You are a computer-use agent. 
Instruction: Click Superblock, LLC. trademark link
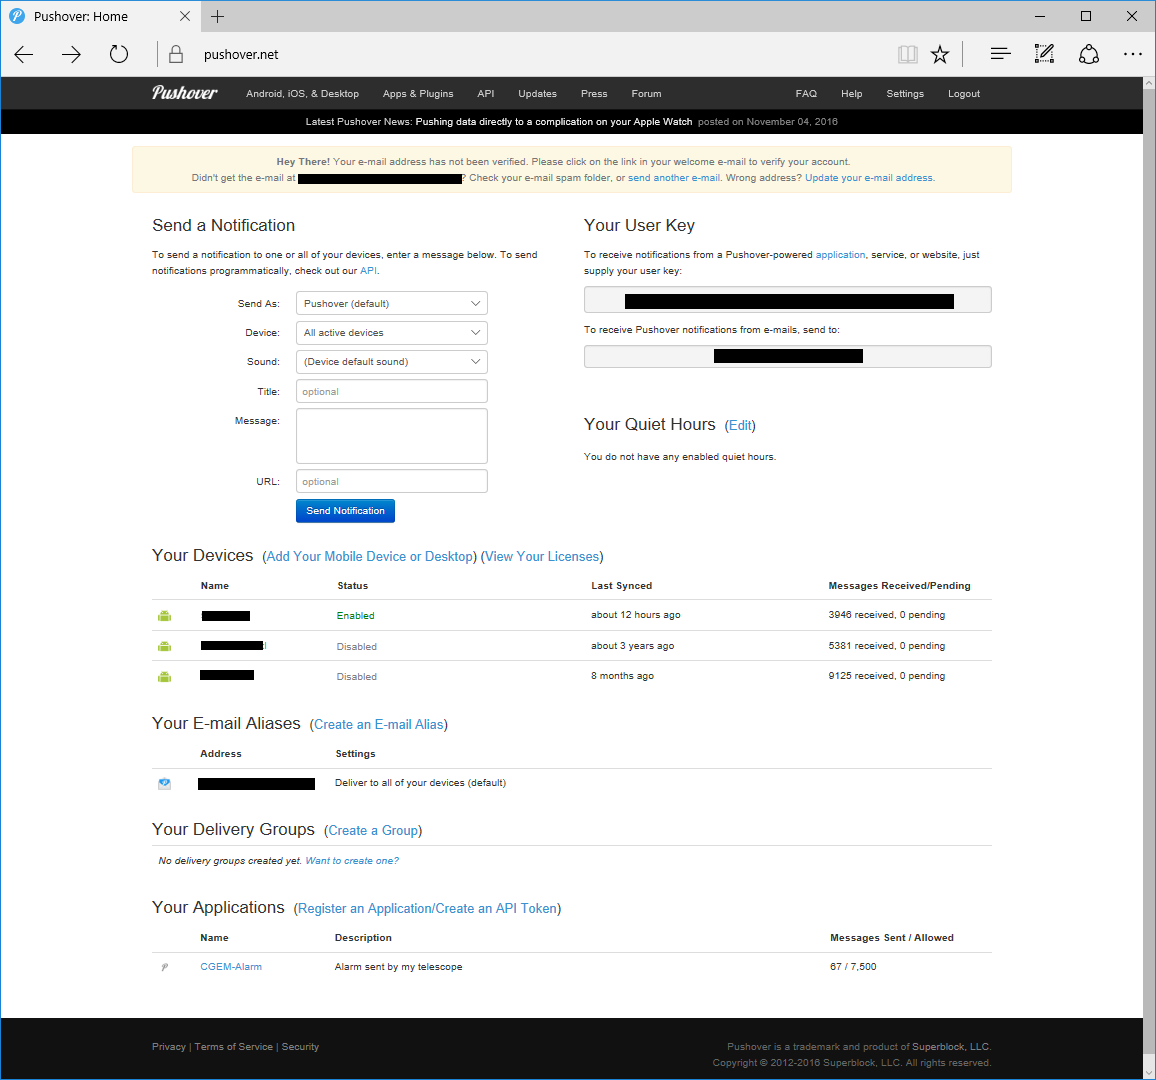[951, 1047]
